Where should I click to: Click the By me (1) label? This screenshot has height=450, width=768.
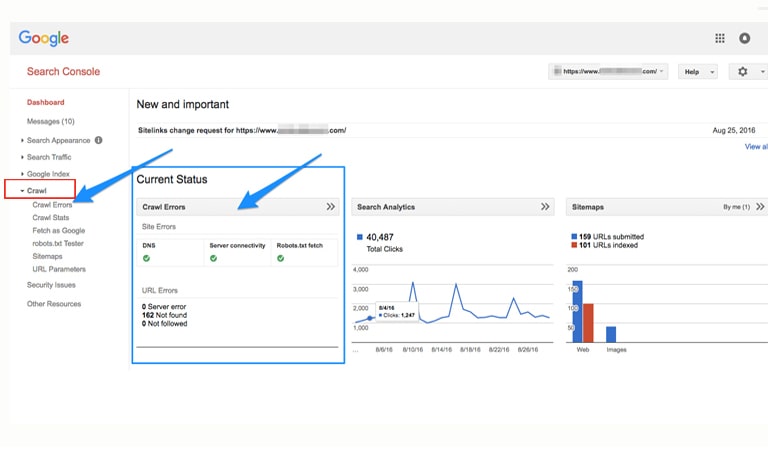point(736,207)
